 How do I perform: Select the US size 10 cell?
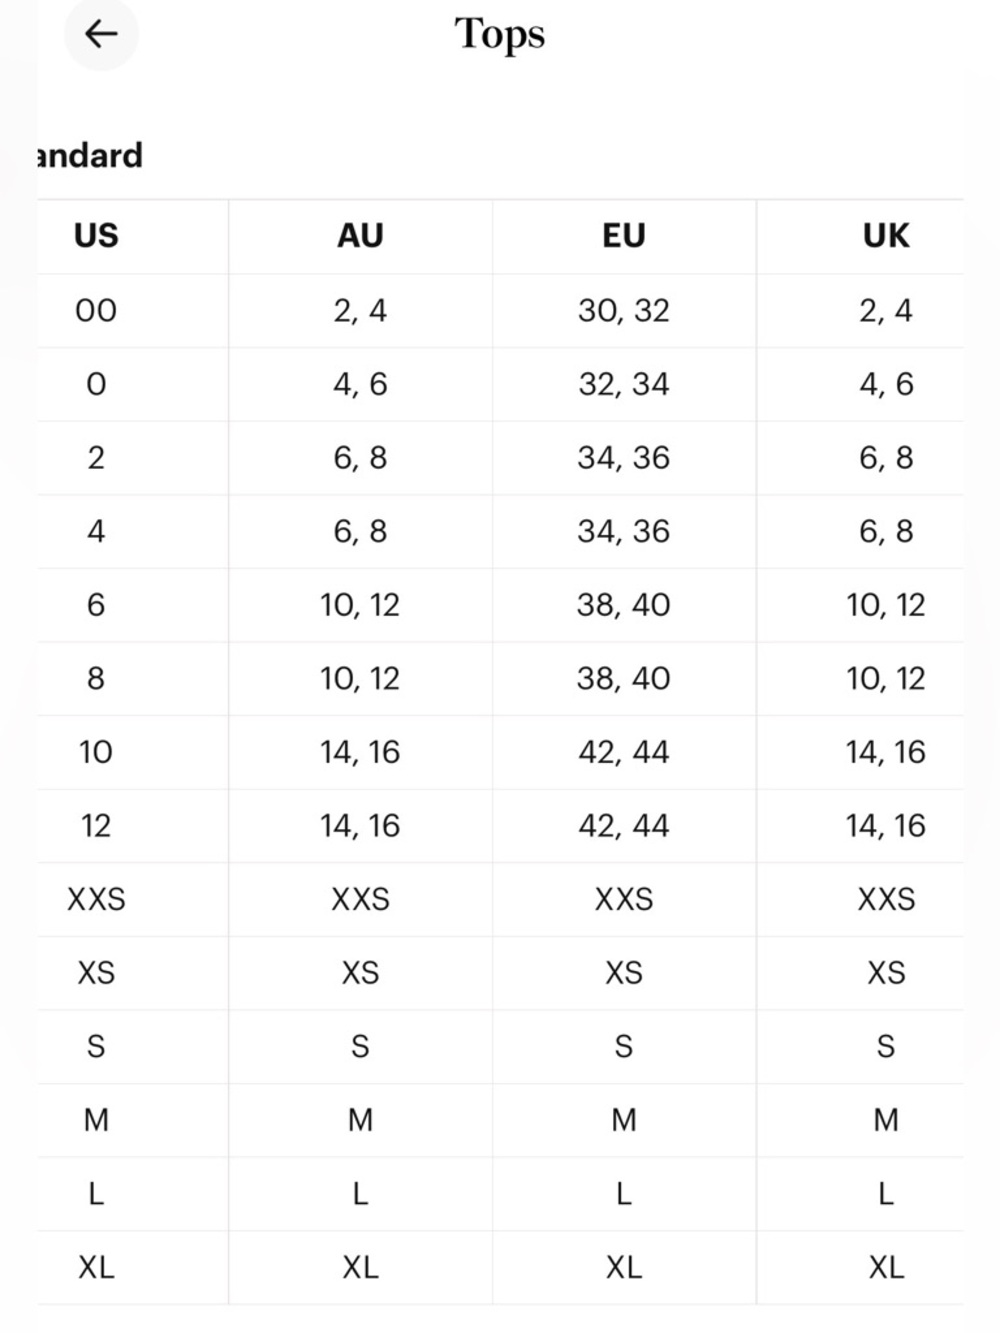pyautogui.click(x=96, y=752)
